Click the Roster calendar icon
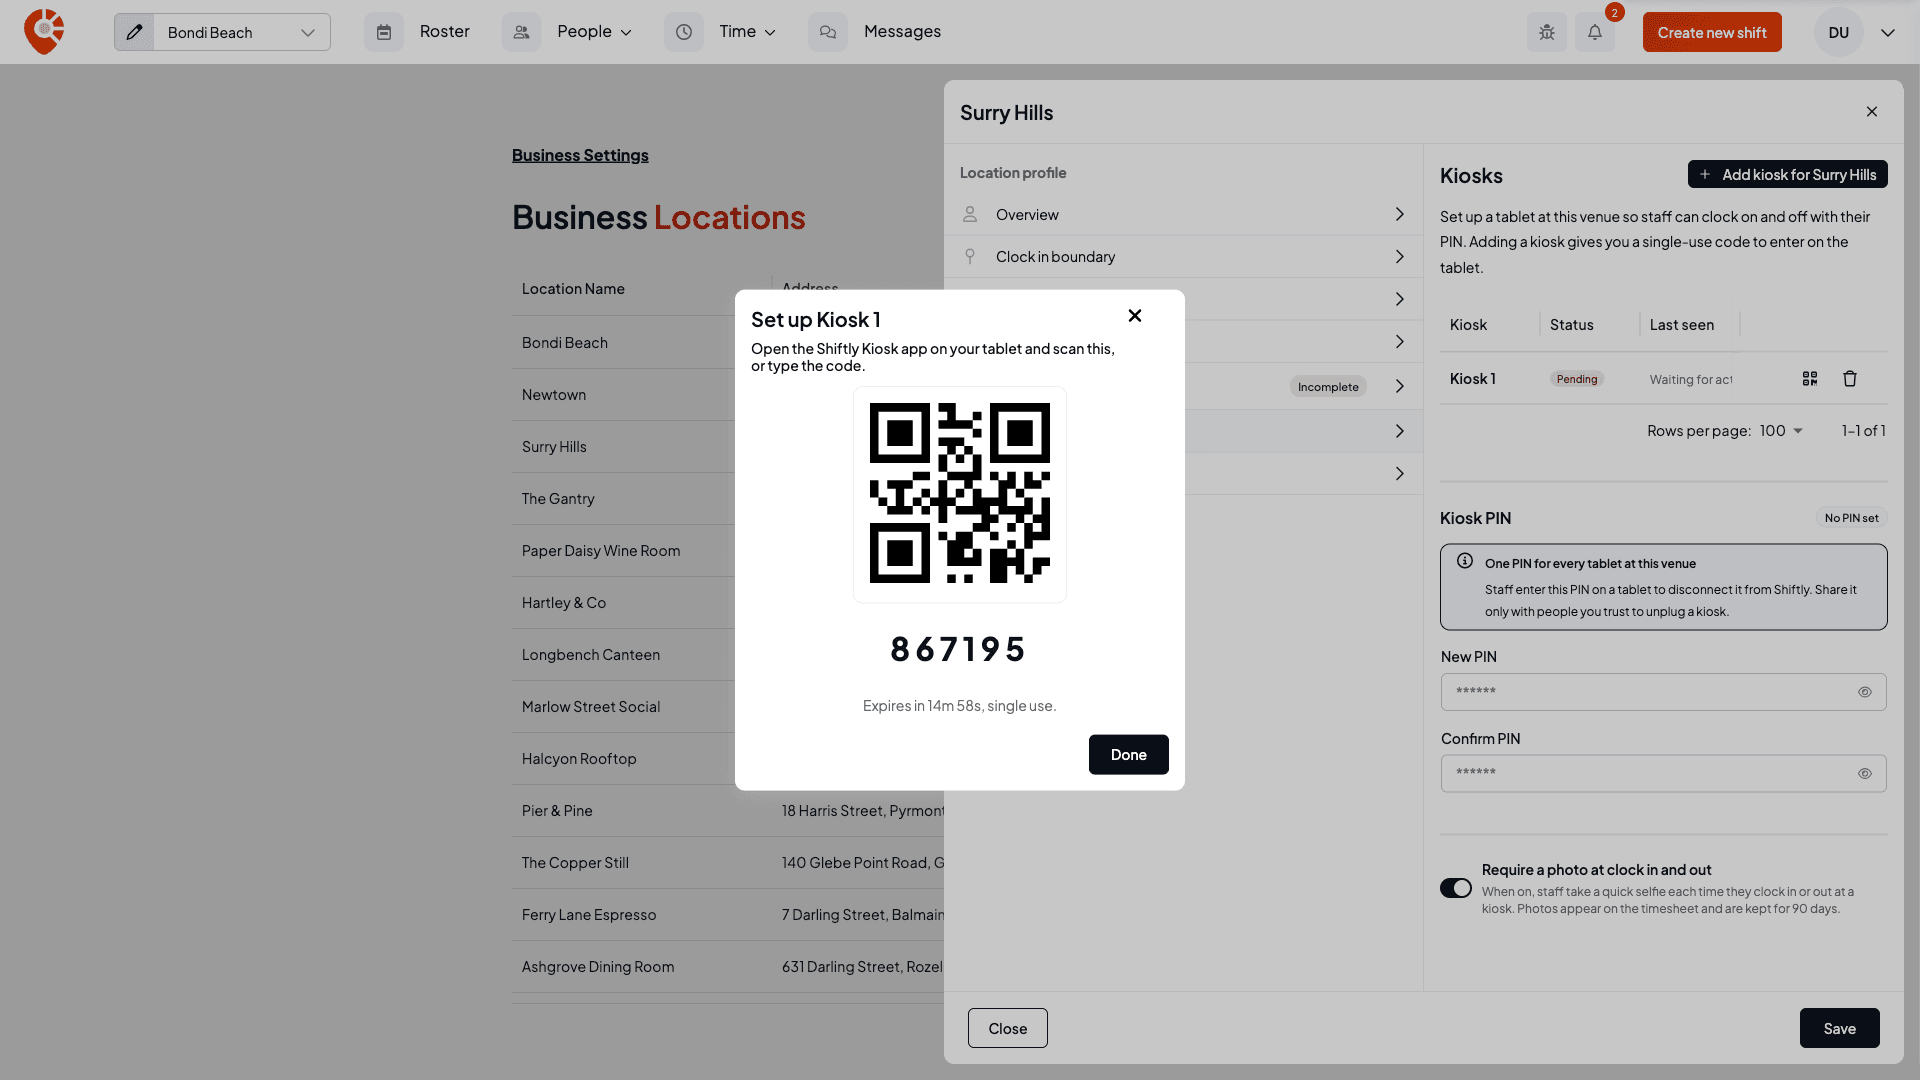Screen dimensions: 1920x1080 [x=384, y=32]
